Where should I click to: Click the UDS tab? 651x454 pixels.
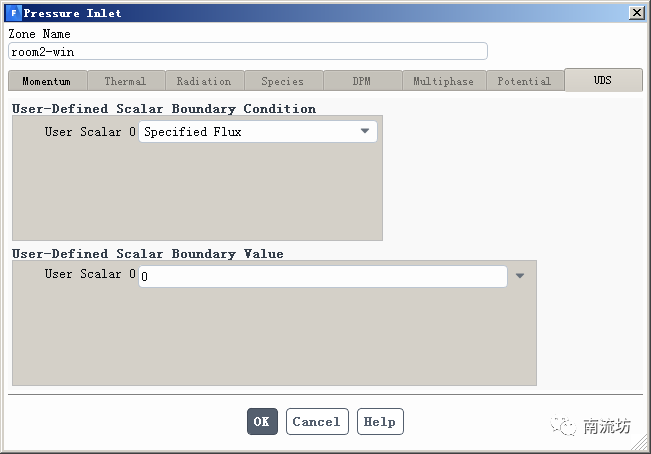click(602, 80)
